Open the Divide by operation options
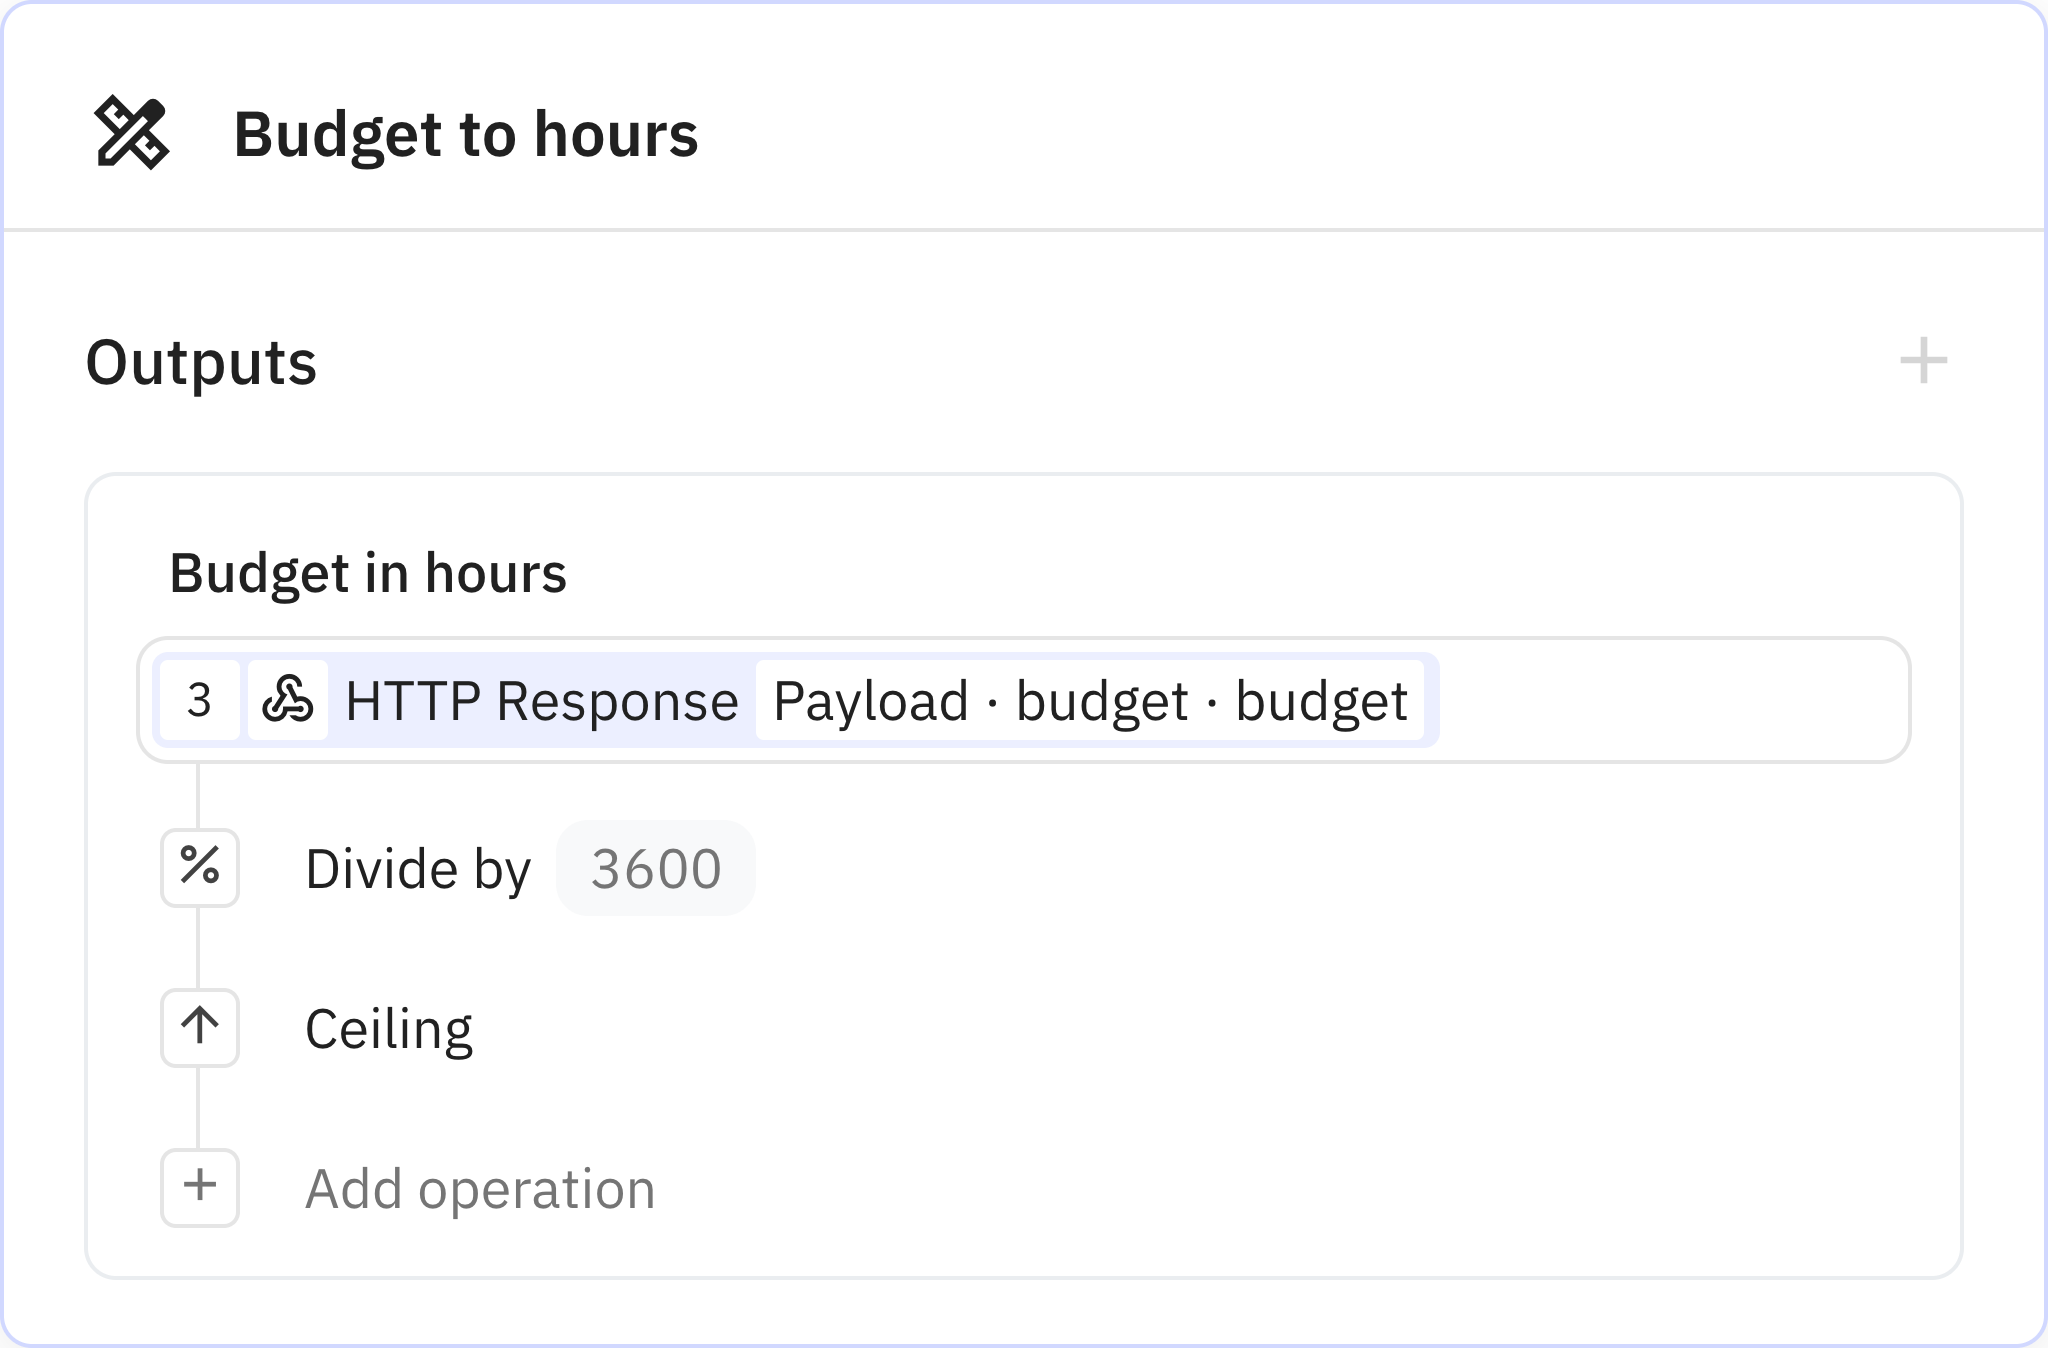Viewport: 2048px width, 1348px height. click(418, 869)
